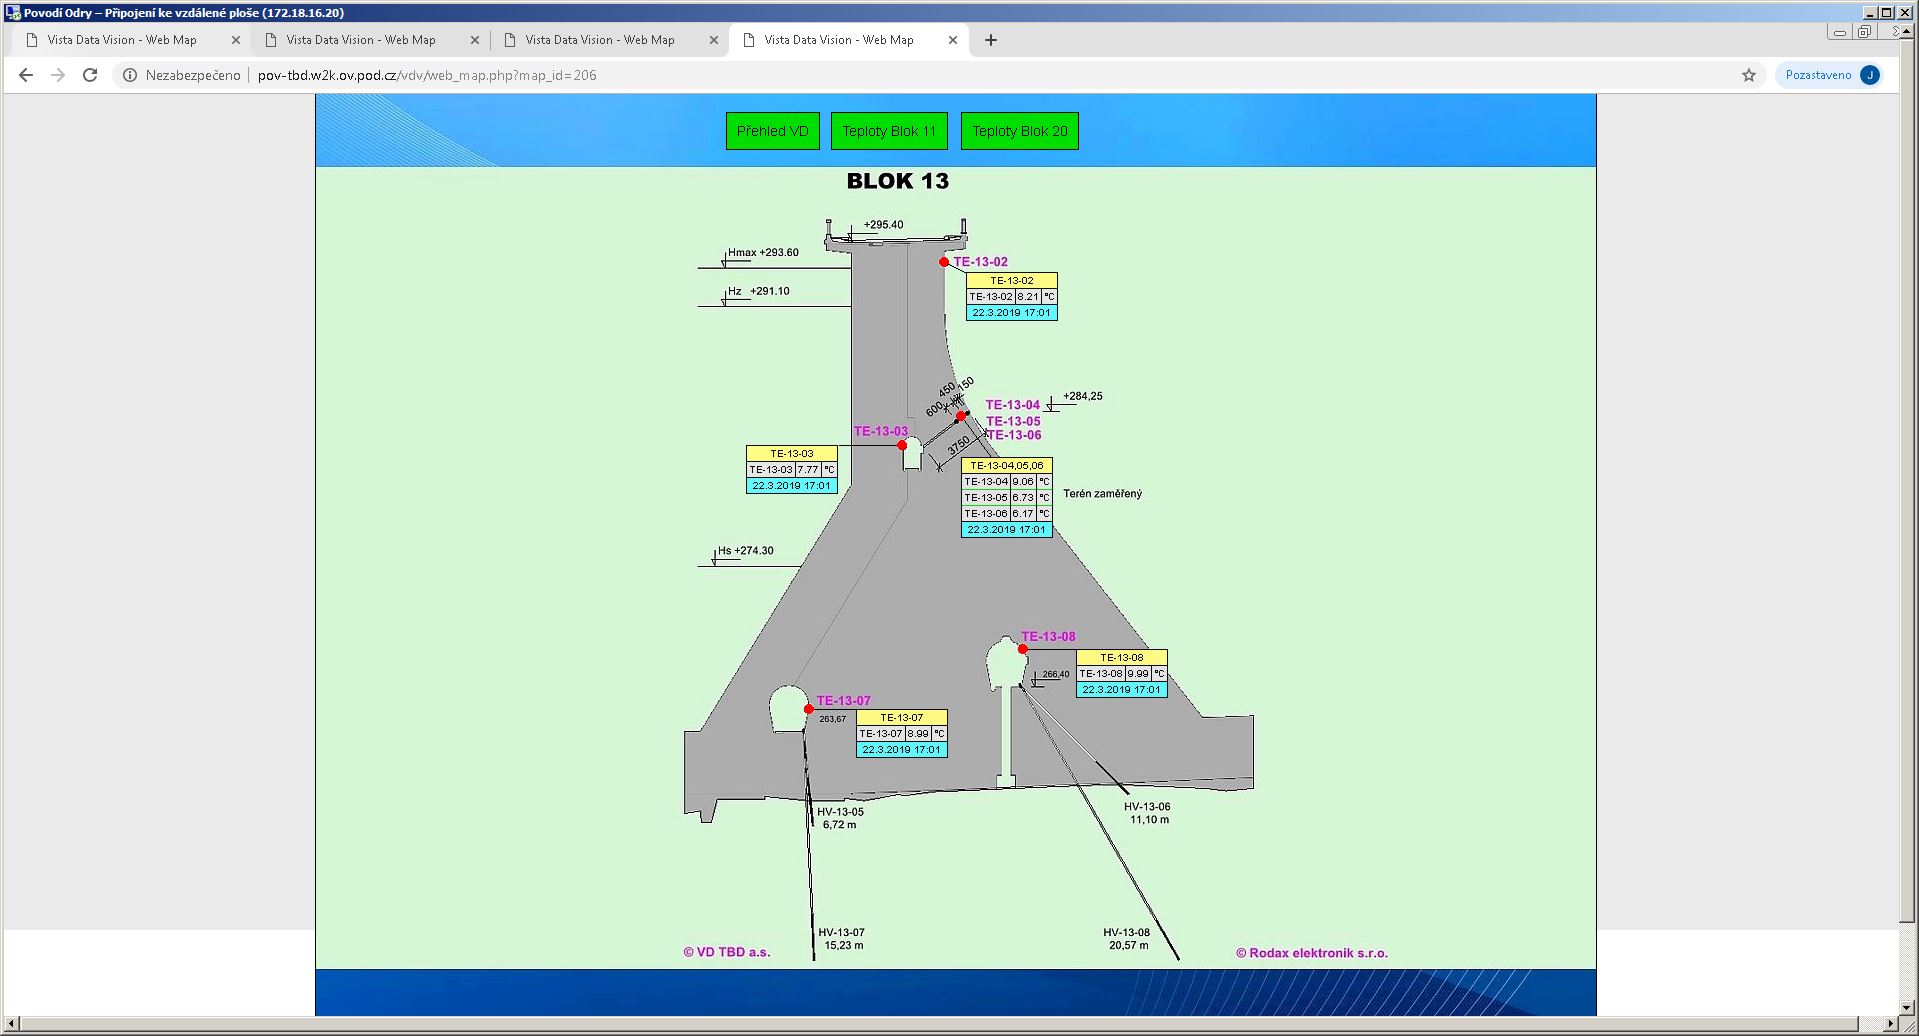This screenshot has width=1919, height=1036.
Task: Reload the page with refresh icon
Action: [90, 75]
